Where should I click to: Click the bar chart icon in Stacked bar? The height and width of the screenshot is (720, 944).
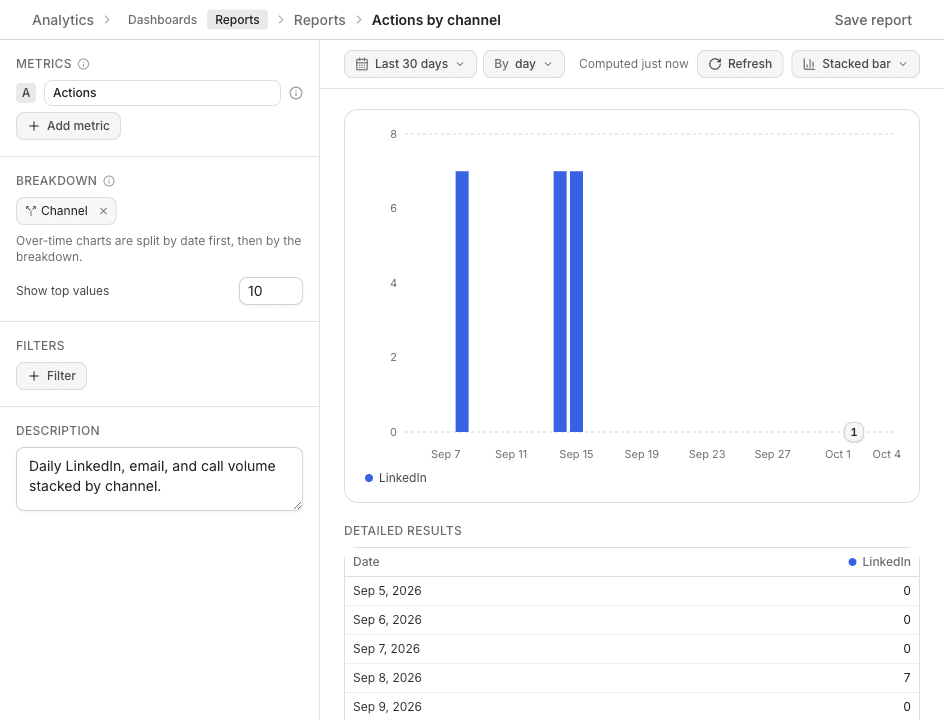coord(809,64)
